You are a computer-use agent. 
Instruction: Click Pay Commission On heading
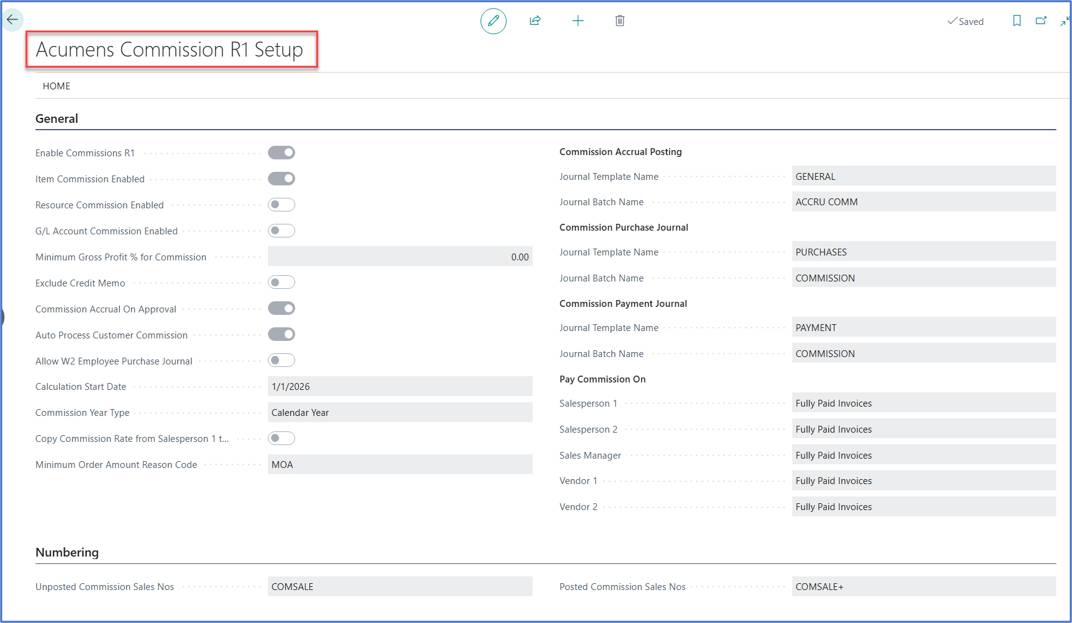pyautogui.click(x=602, y=379)
